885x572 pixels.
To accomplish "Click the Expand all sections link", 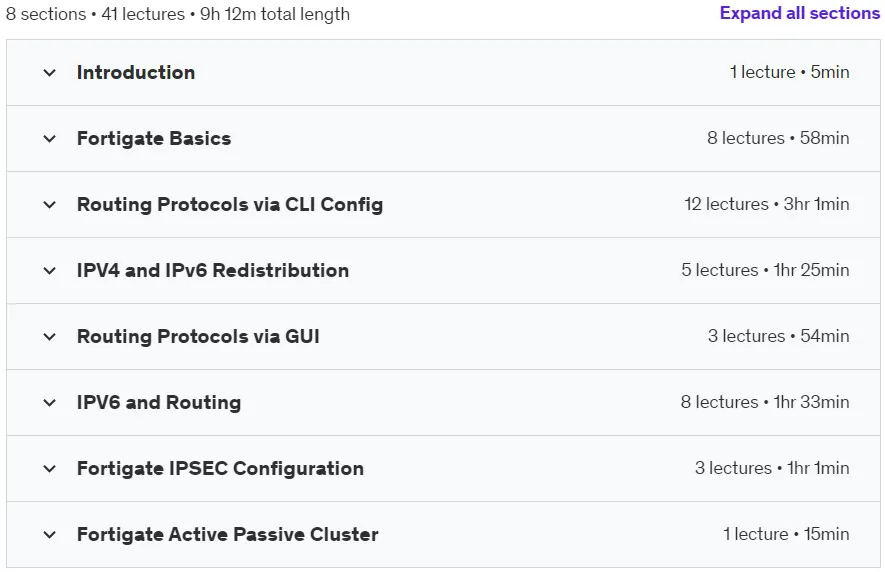I will point(800,13).
